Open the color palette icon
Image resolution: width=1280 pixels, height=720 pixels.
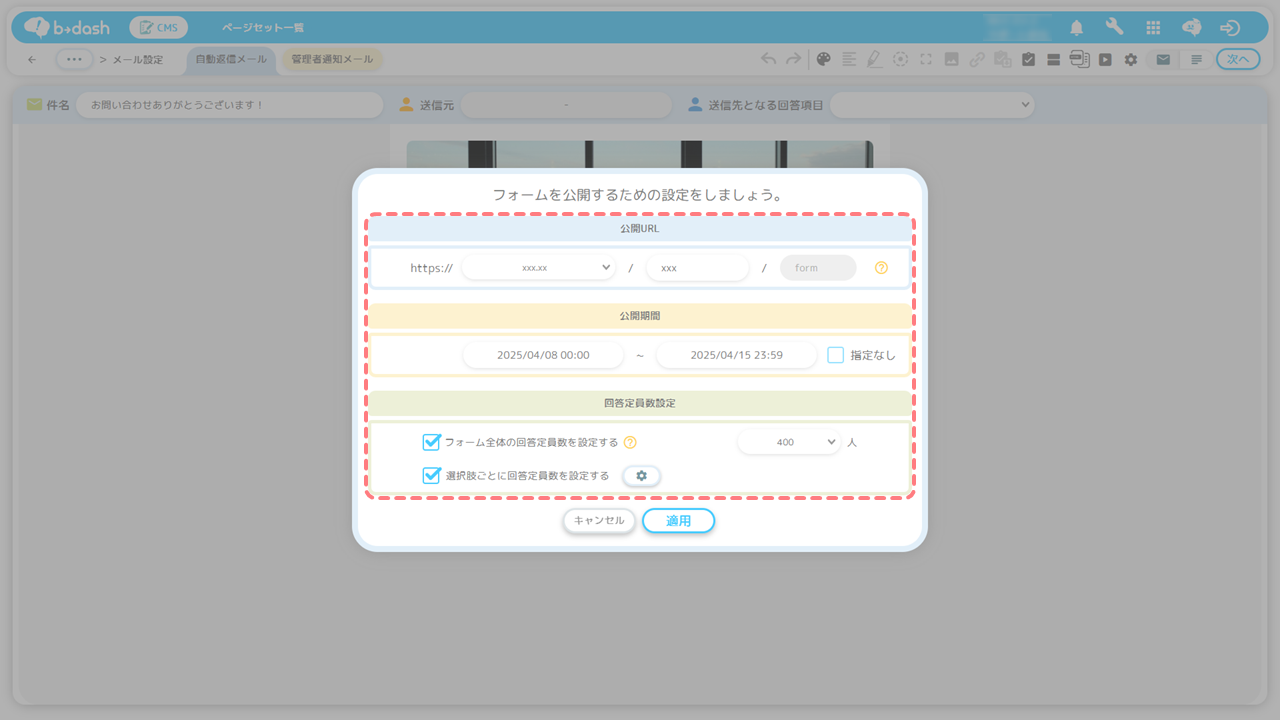click(823, 59)
